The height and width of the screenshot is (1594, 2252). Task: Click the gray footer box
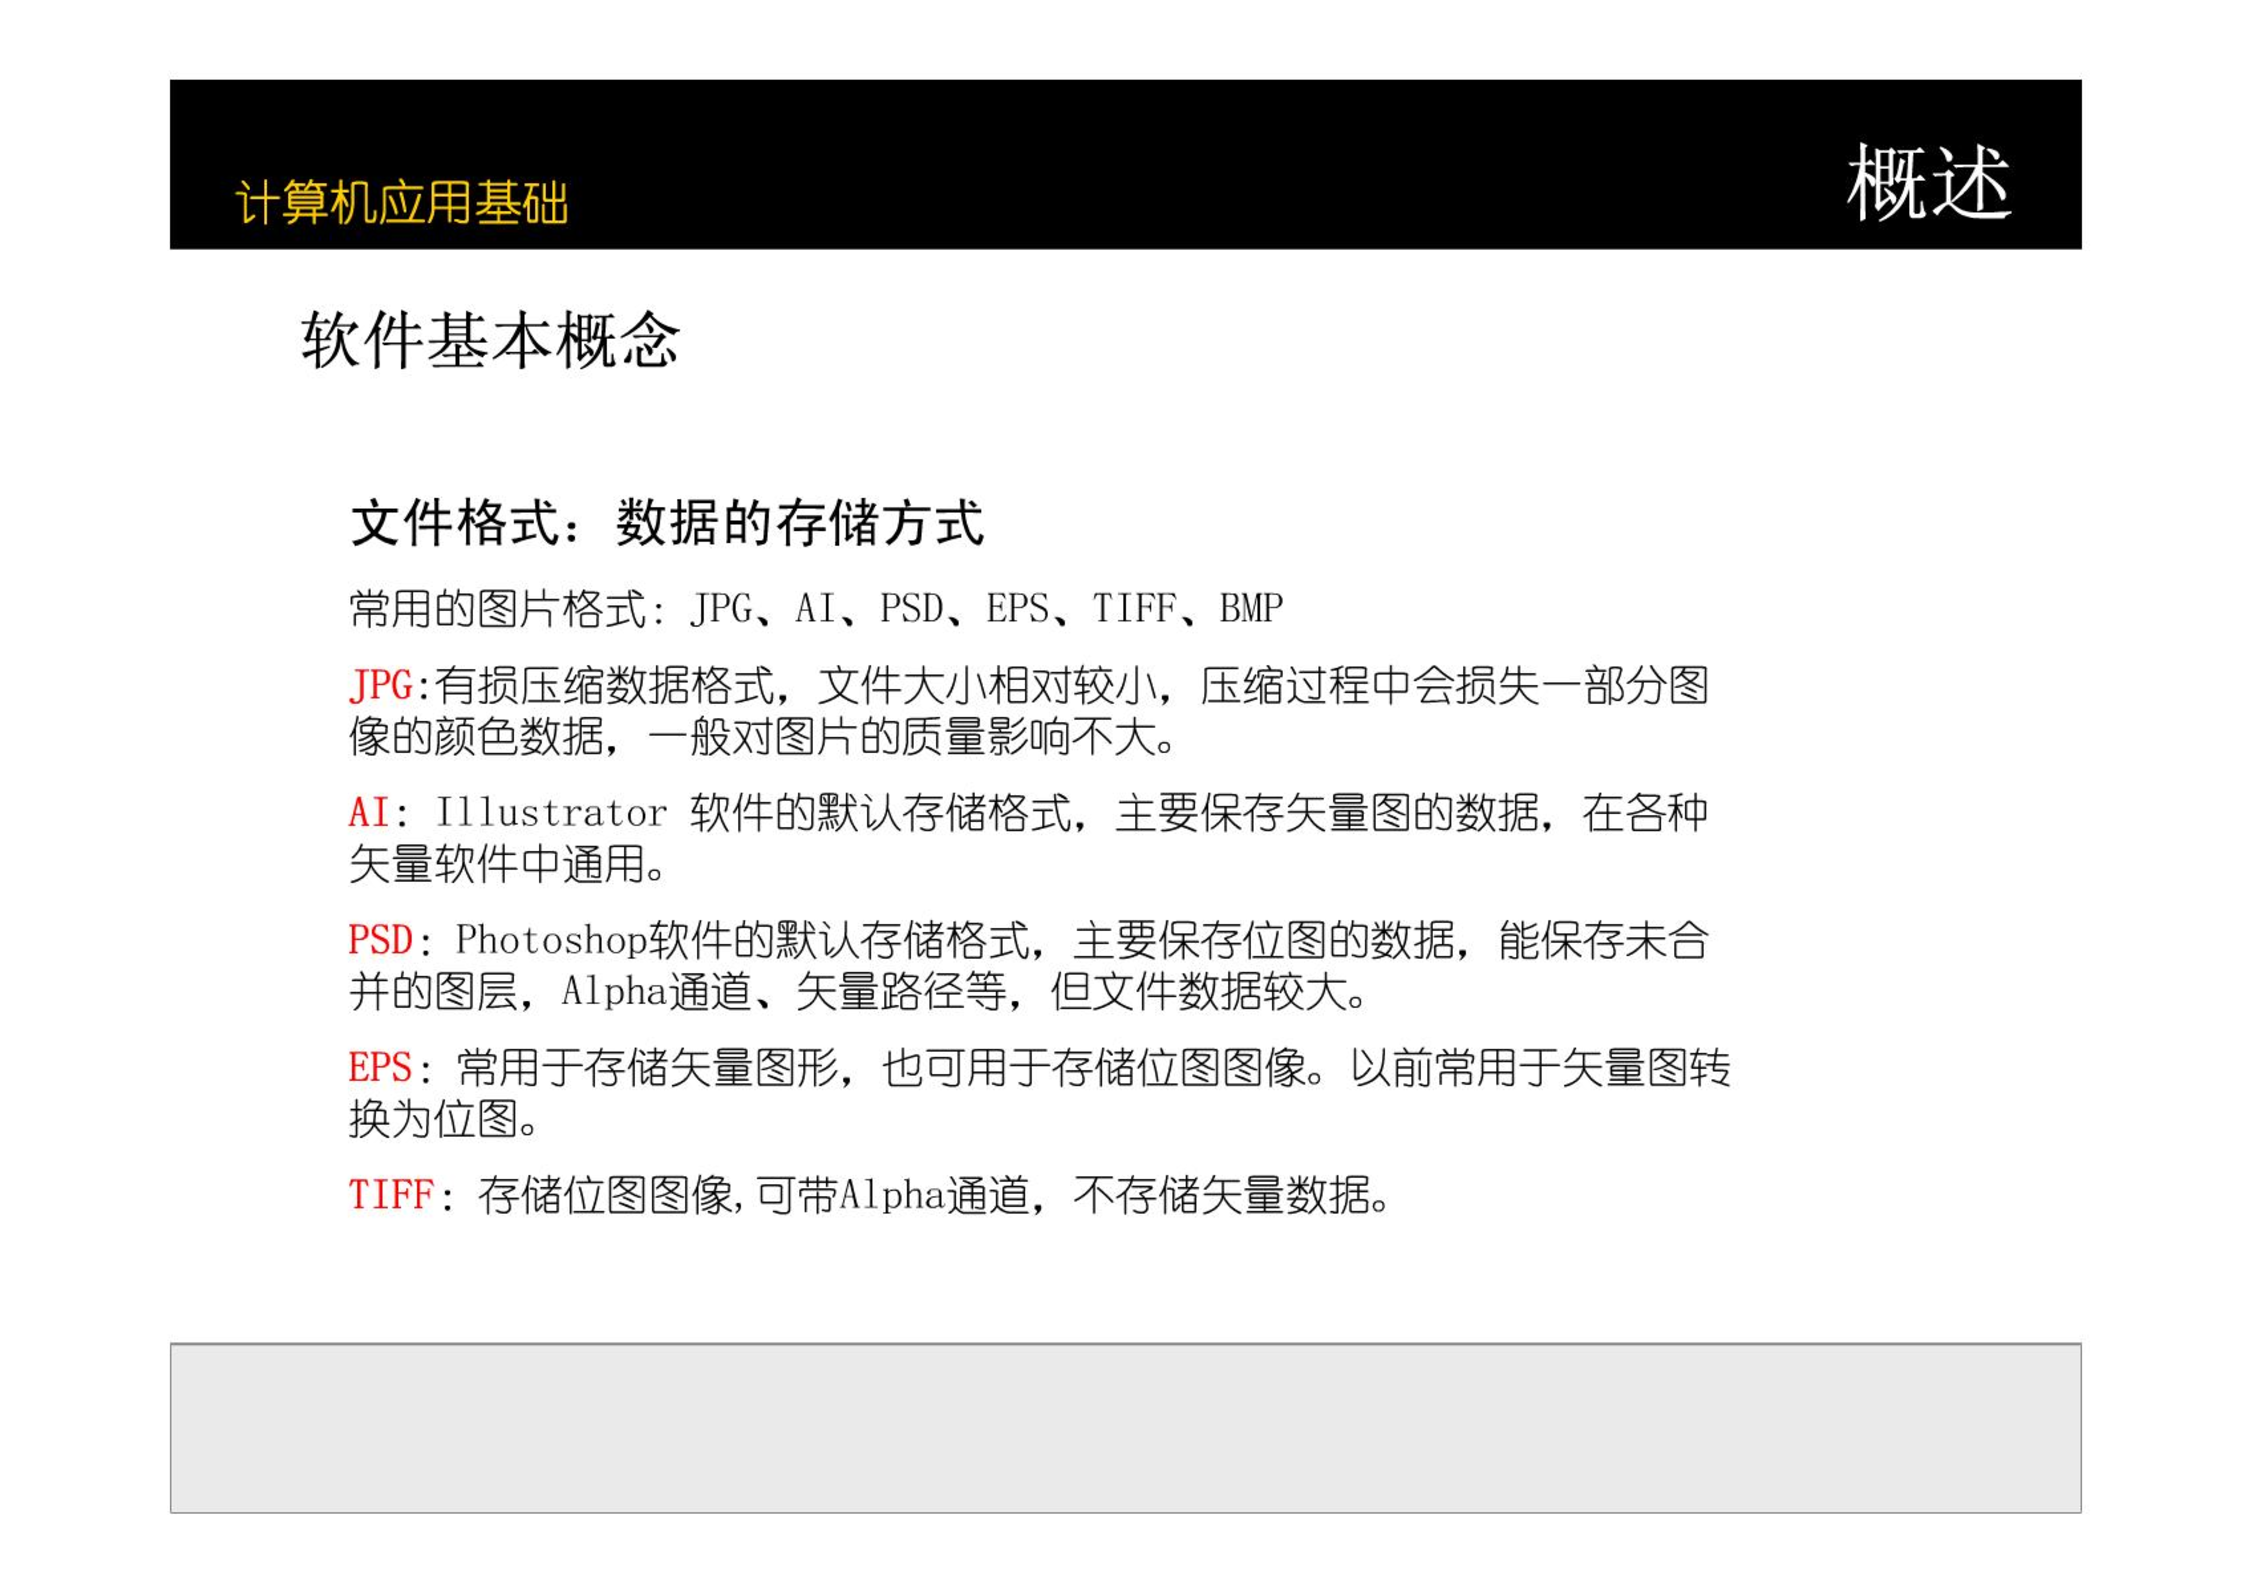tap(1126, 1428)
